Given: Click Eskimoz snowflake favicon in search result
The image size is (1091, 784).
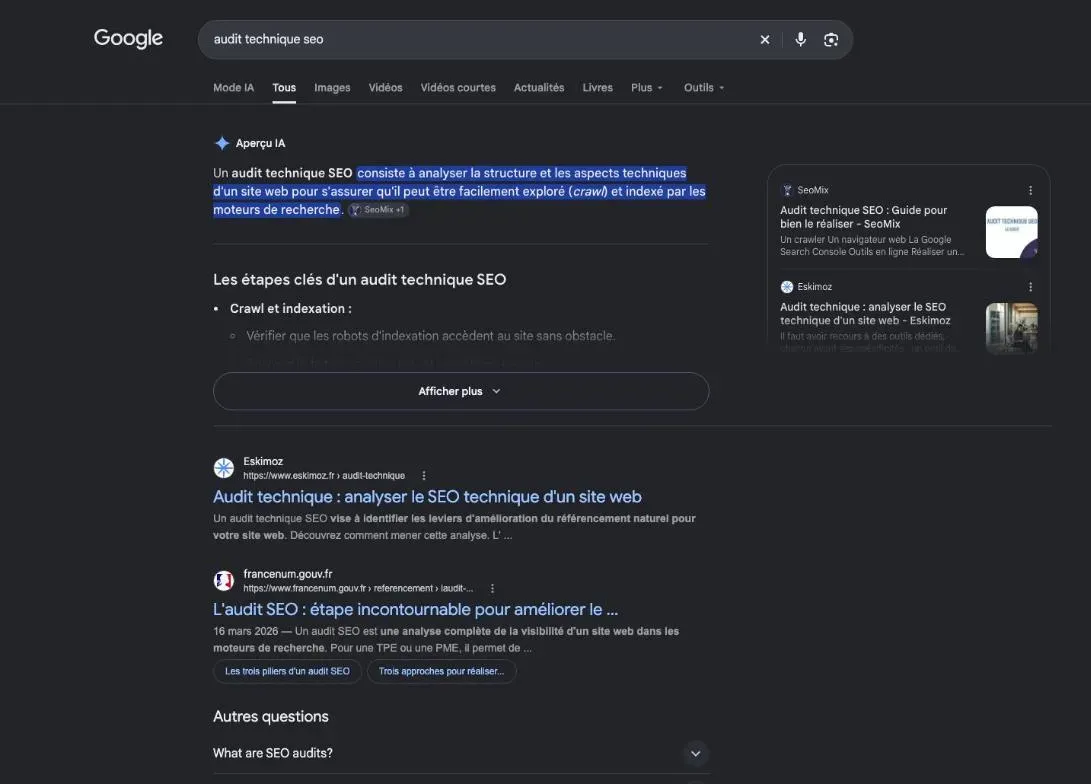Looking at the screenshot, I should (223, 468).
